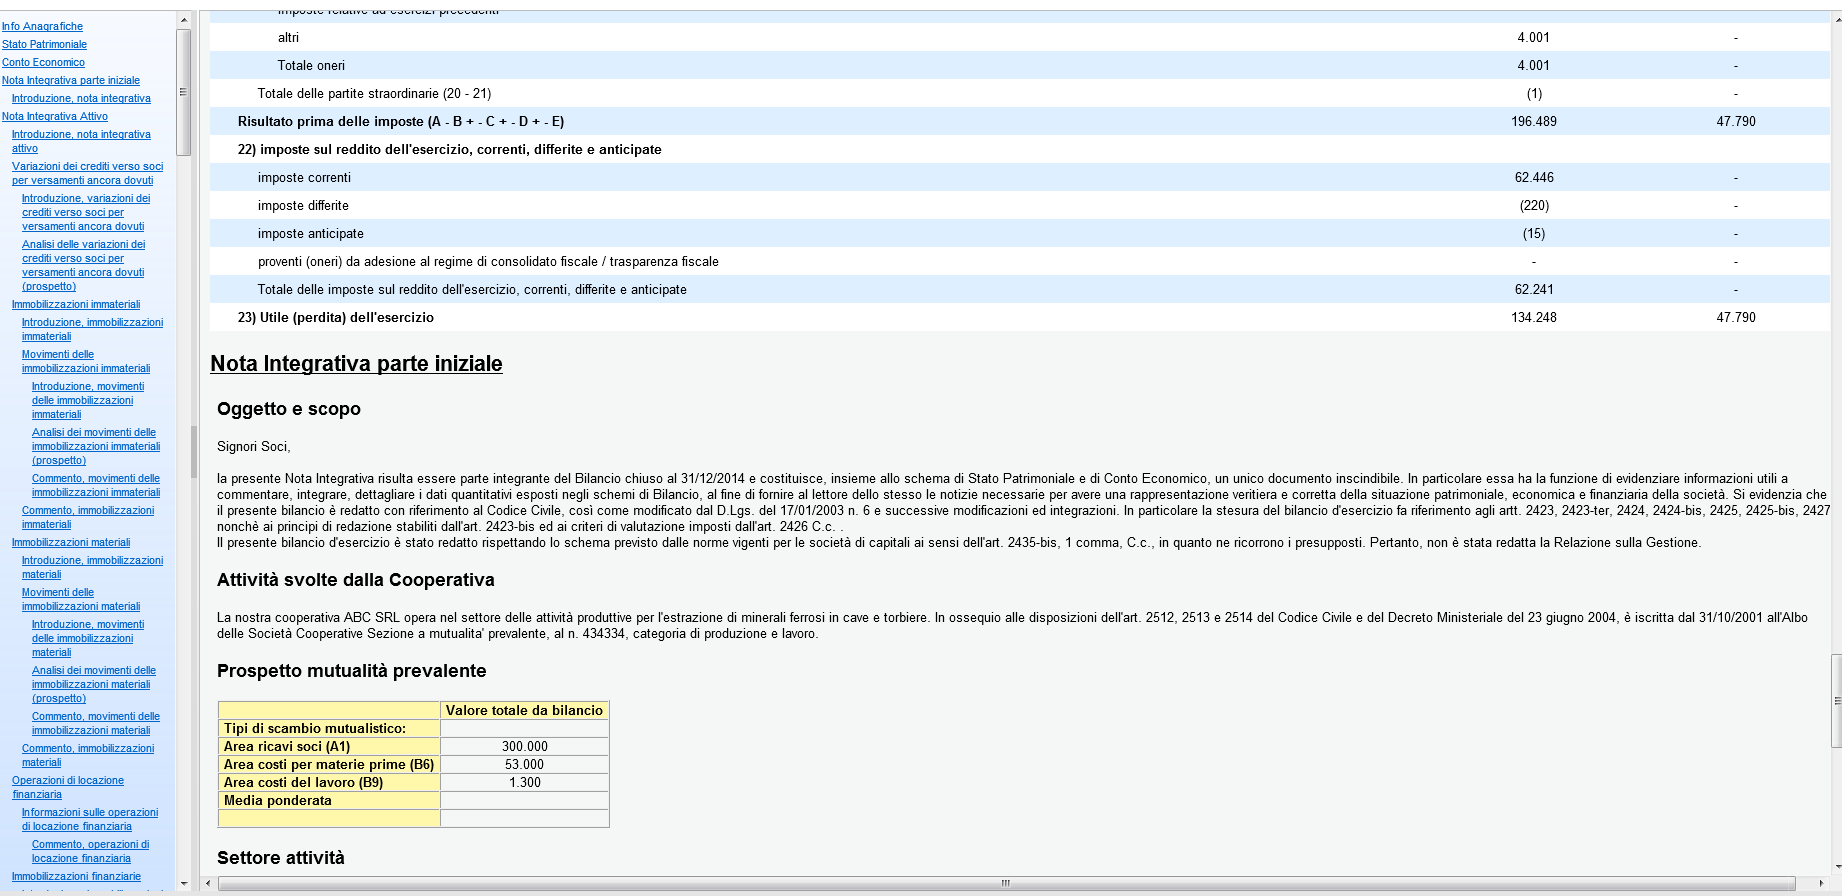Click 'Totale oneri' row label
Viewport: 1842px width, 896px height.
point(311,65)
